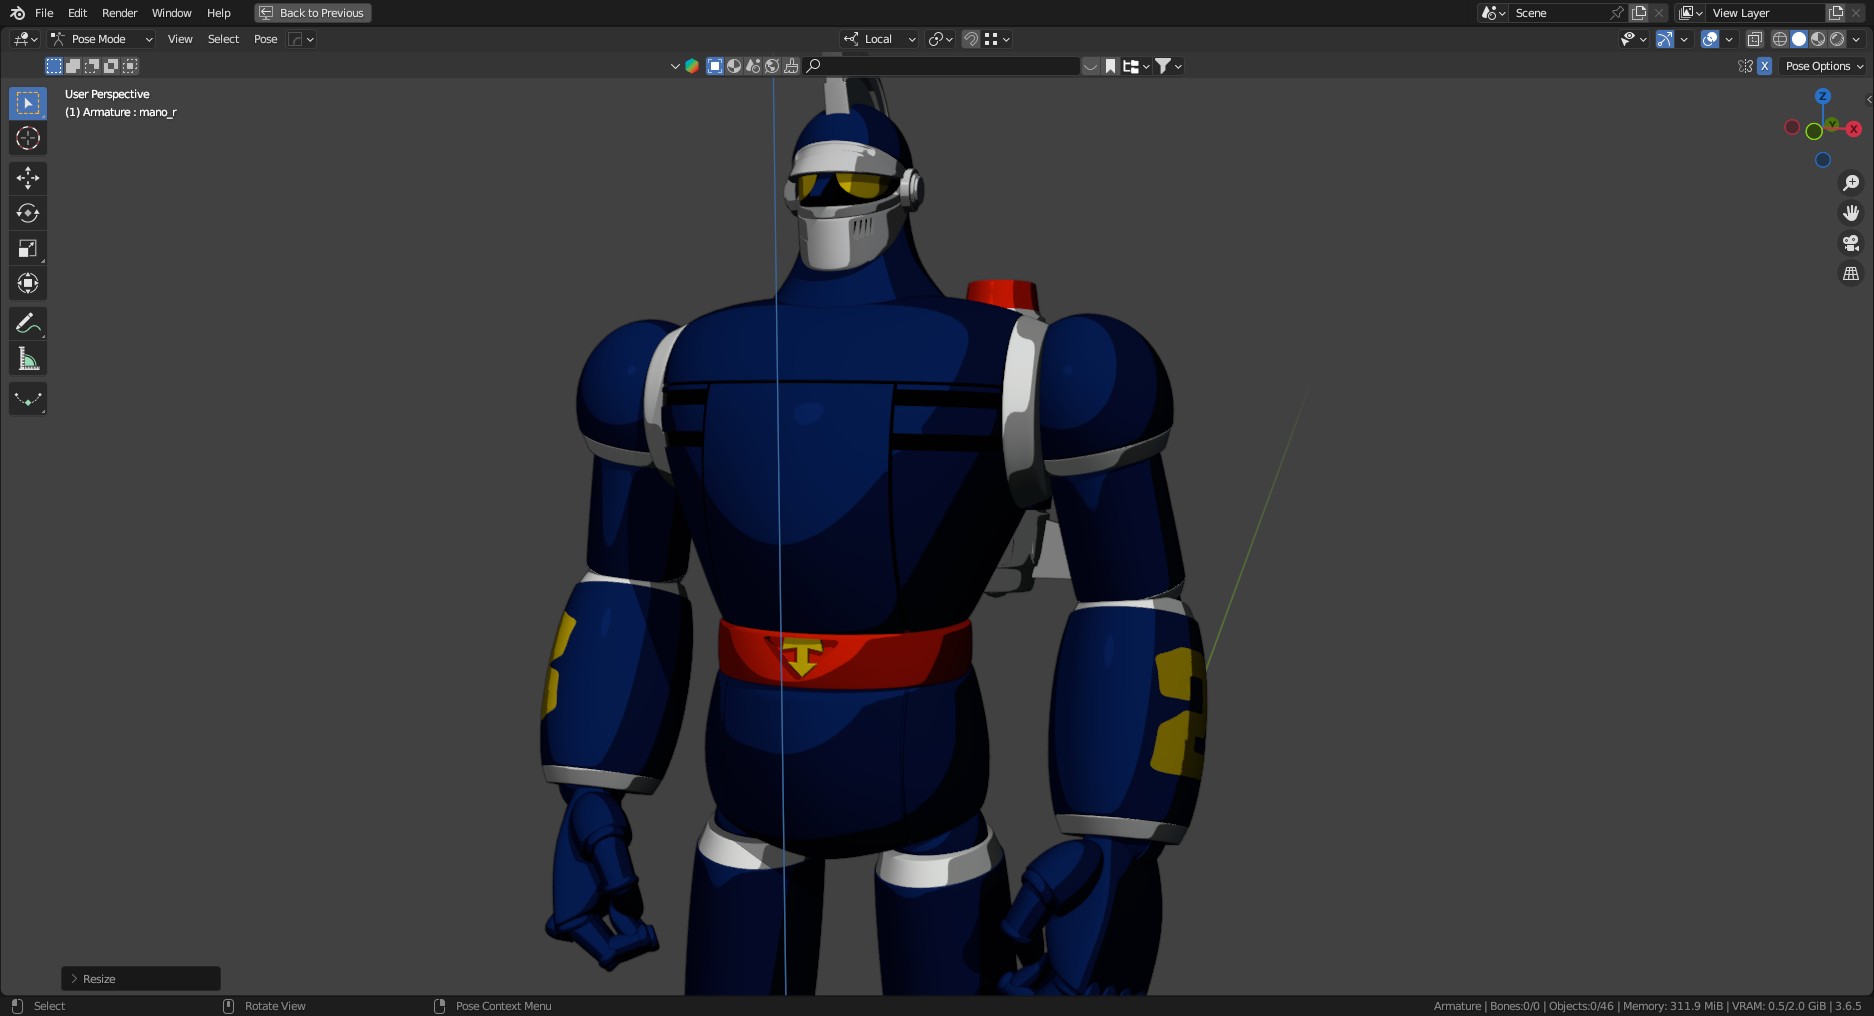Activate the 3D Cursor tool
The width and height of the screenshot is (1874, 1016).
pos(28,138)
